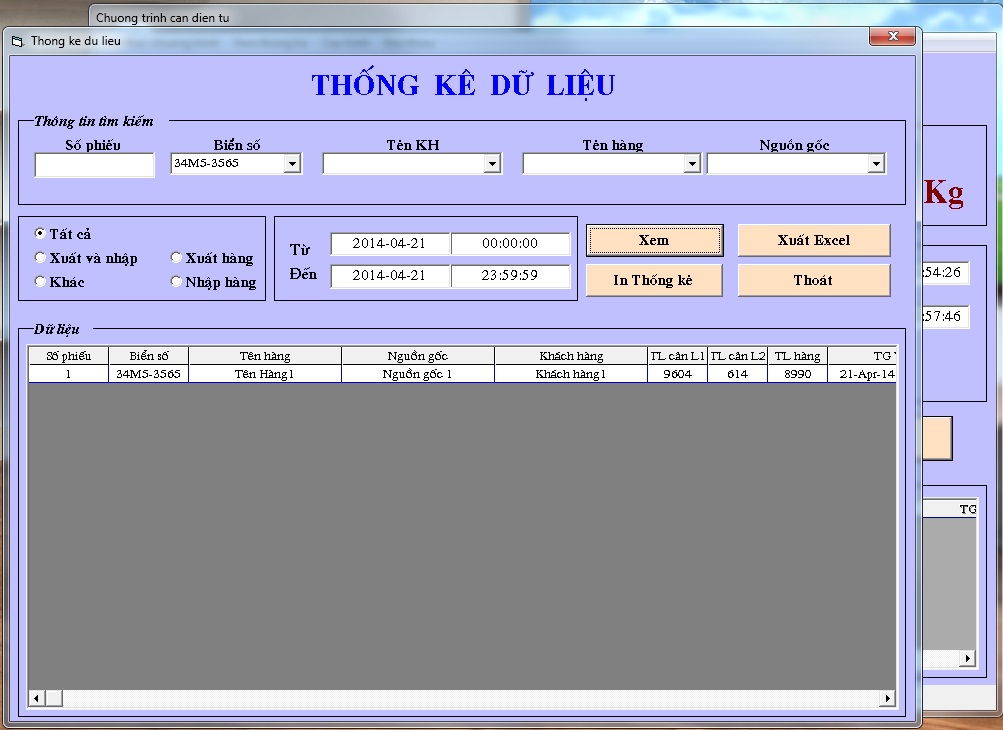
Task: Expand the Nguồn gốc dropdown
Action: 876,164
